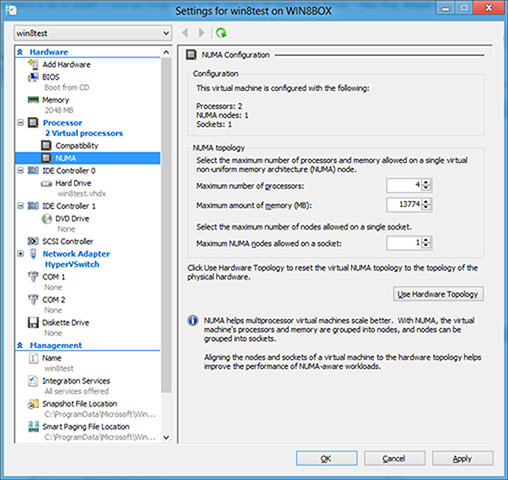
Task: Click the scroll-down arrow in settings list
Action: pos(166,437)
